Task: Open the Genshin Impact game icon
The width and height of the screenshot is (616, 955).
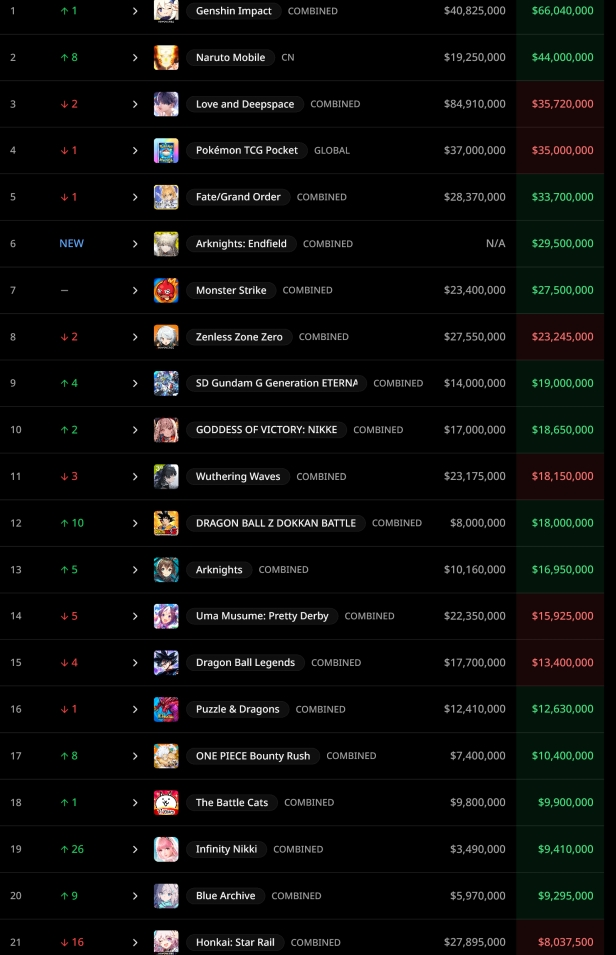Action: point(166,10)
